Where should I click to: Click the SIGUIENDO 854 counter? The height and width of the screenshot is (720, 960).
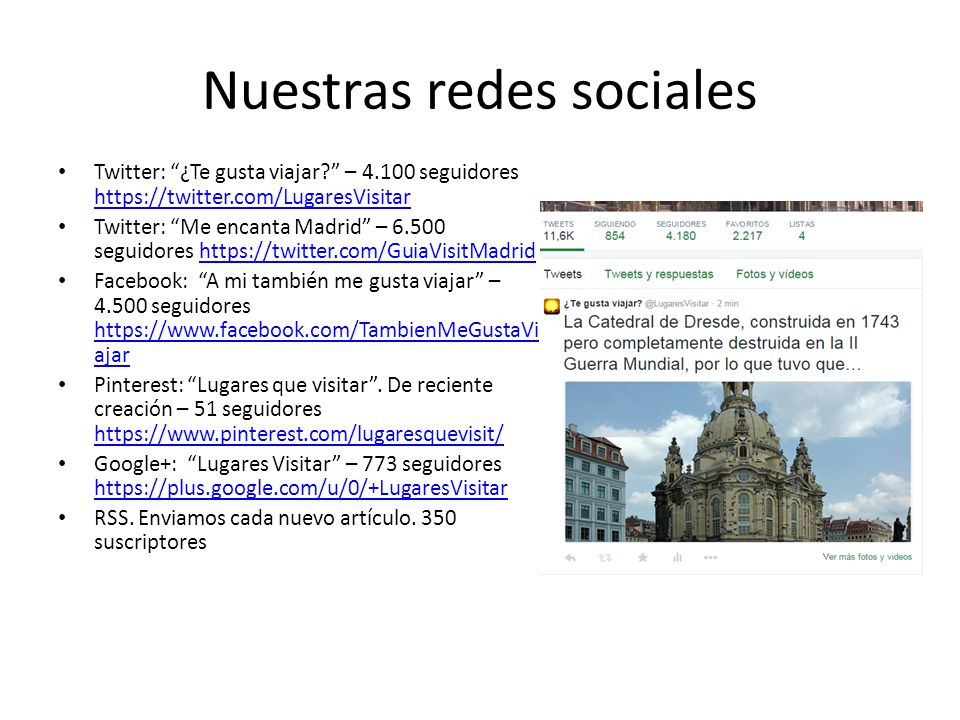point(615,231)
